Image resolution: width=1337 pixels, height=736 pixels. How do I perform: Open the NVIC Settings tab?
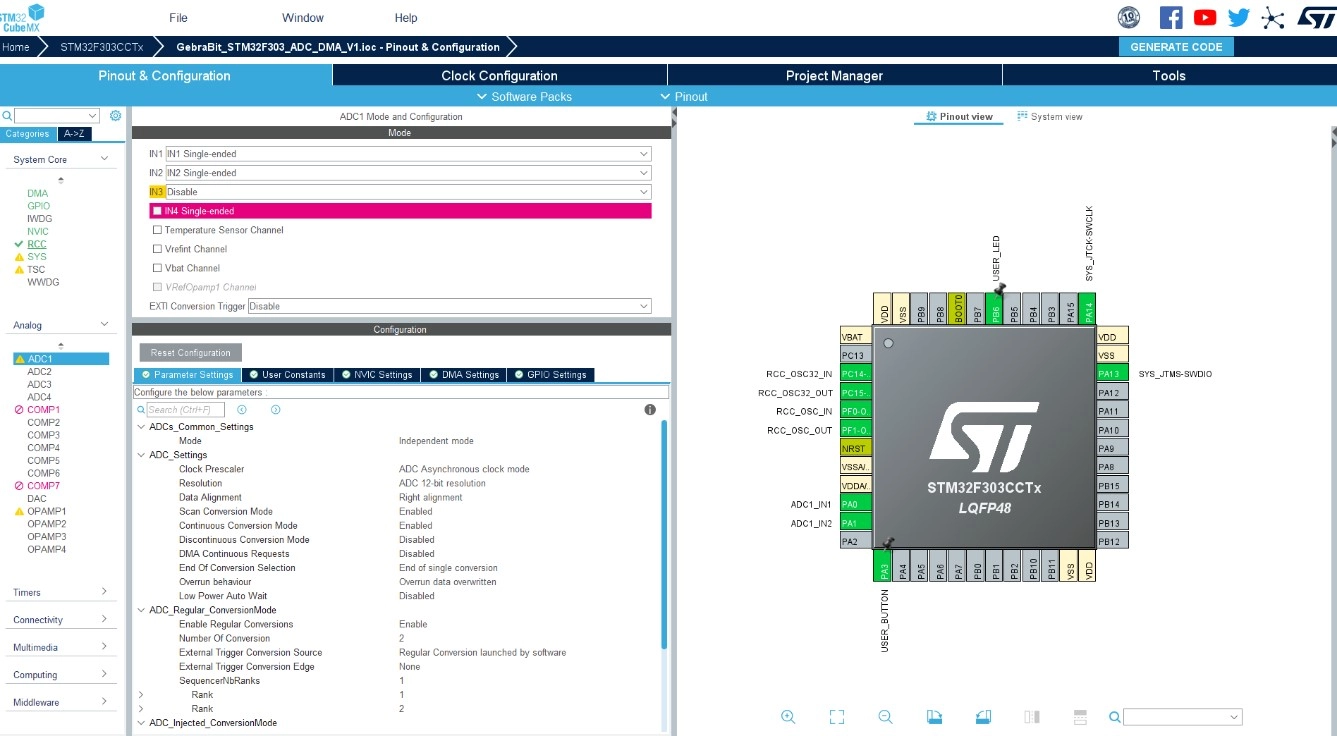376,375
